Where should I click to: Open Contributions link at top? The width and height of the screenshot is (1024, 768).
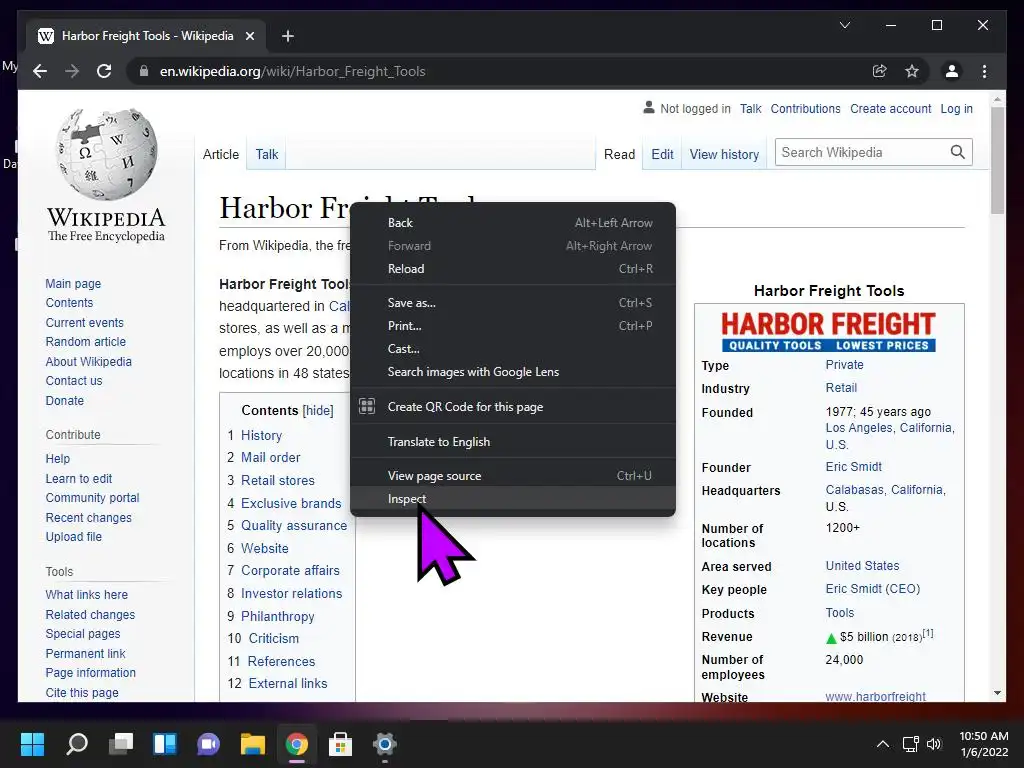click(805, 109)
